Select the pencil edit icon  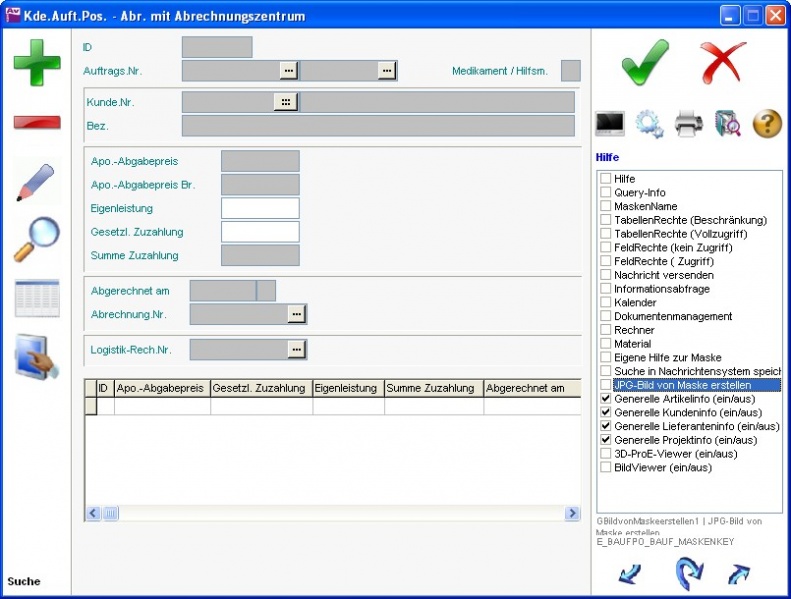pos(37,182)
